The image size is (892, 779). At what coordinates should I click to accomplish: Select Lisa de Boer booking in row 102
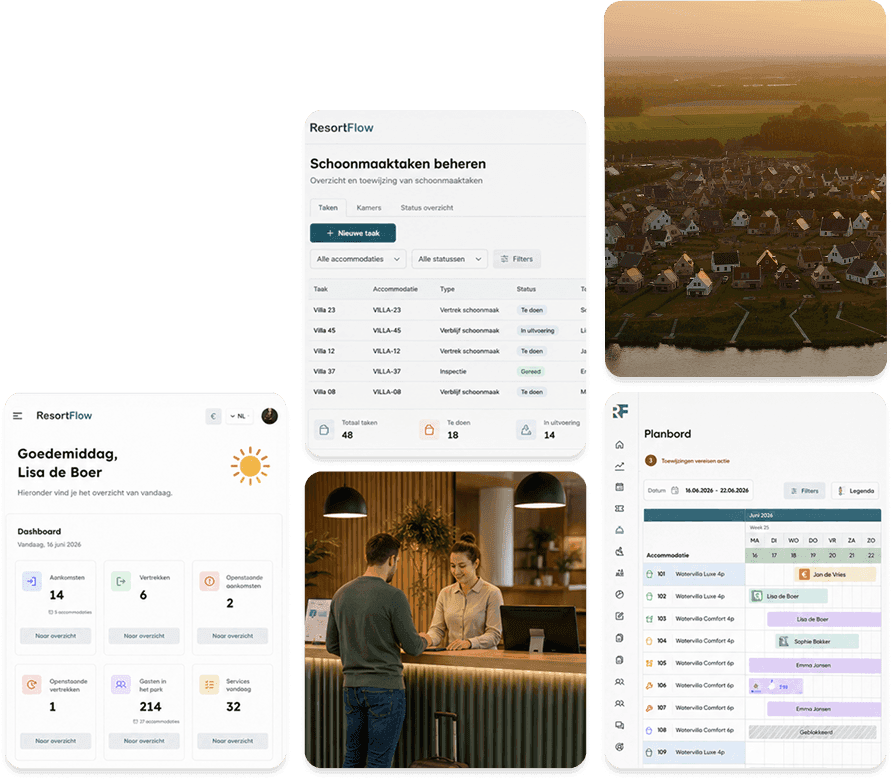tap(788, 596)
